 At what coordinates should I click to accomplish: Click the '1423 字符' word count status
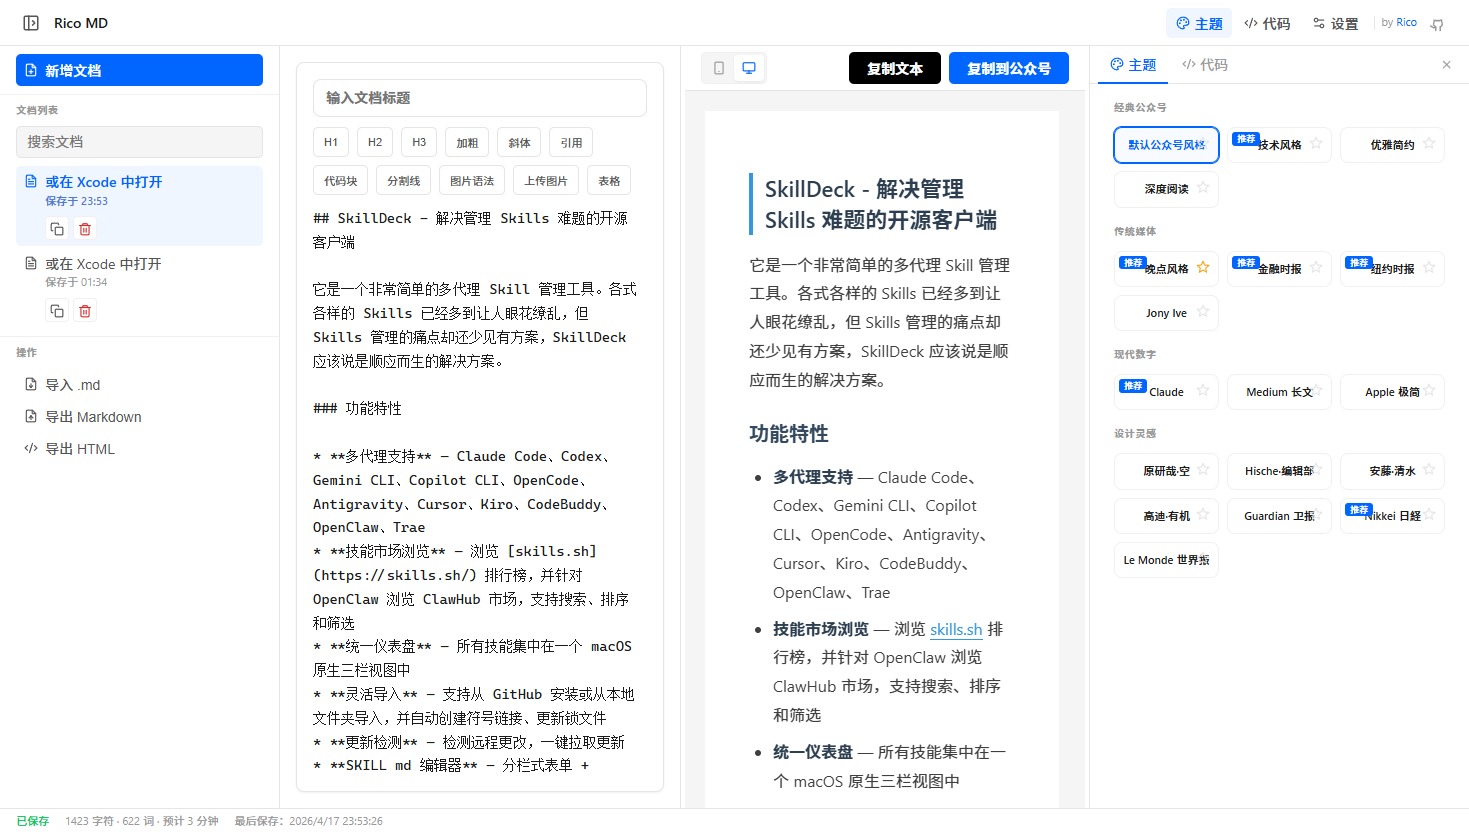[89, 821]
